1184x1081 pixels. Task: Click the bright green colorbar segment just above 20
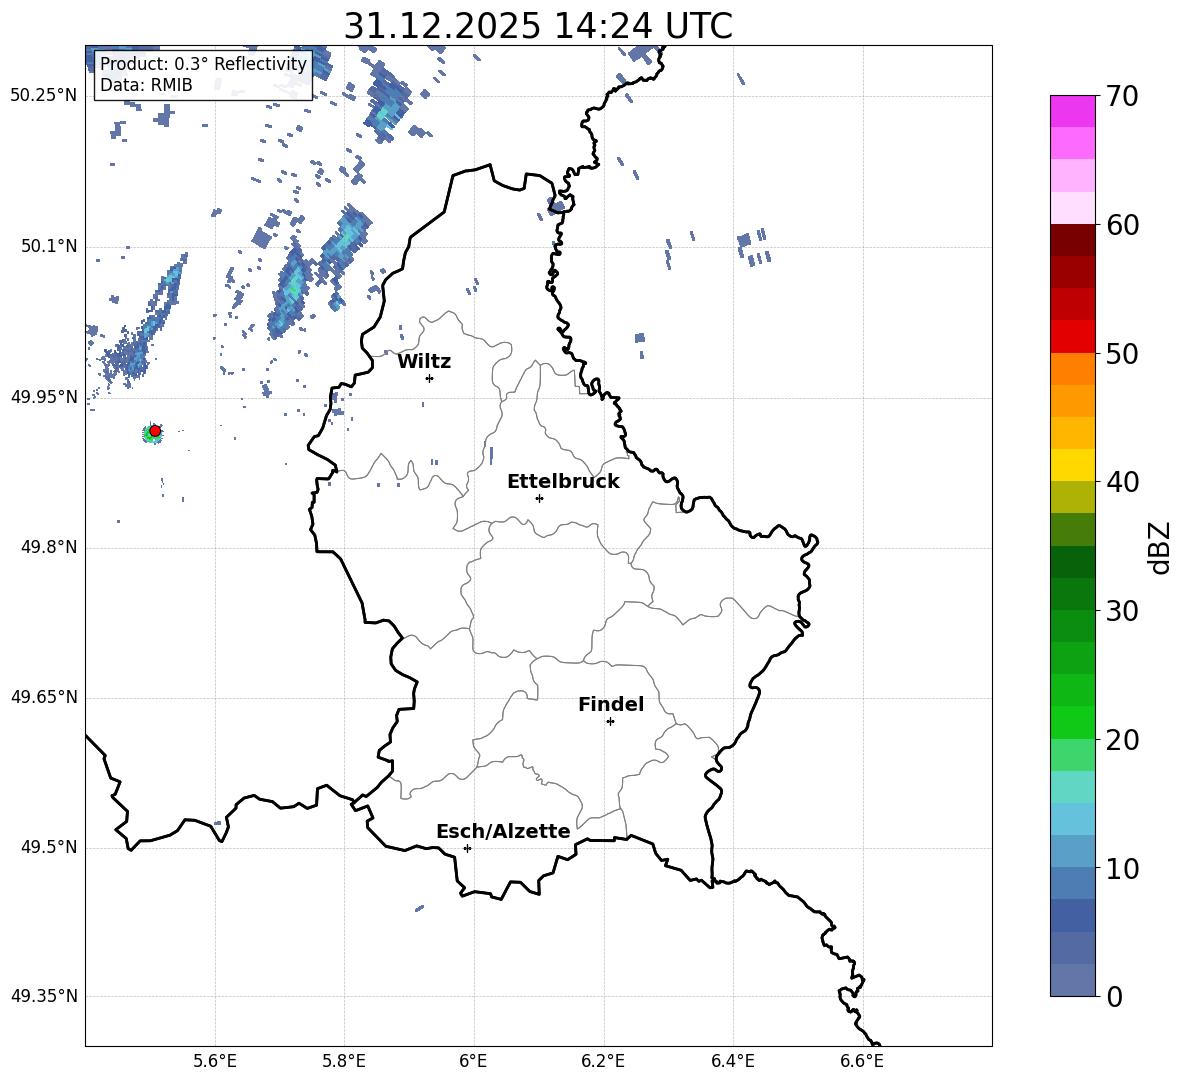1072,722
